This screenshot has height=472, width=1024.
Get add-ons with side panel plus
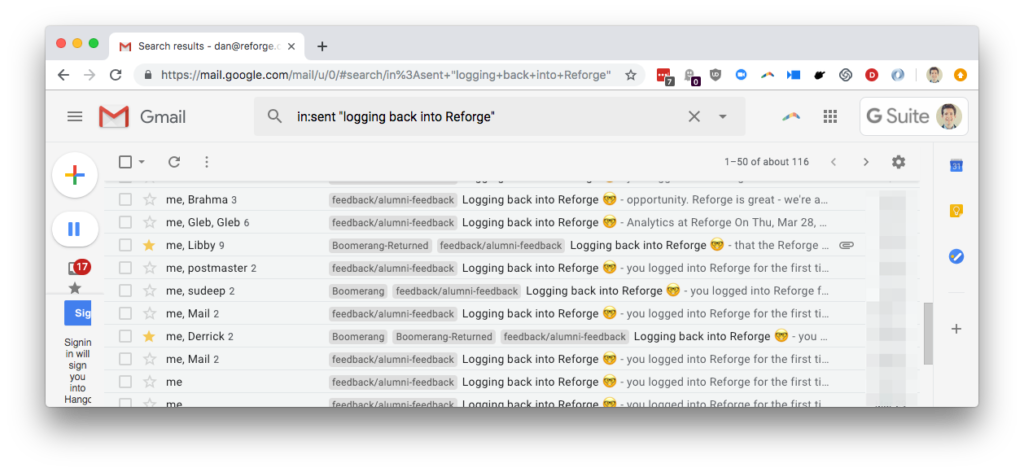(x=956, y=328)
